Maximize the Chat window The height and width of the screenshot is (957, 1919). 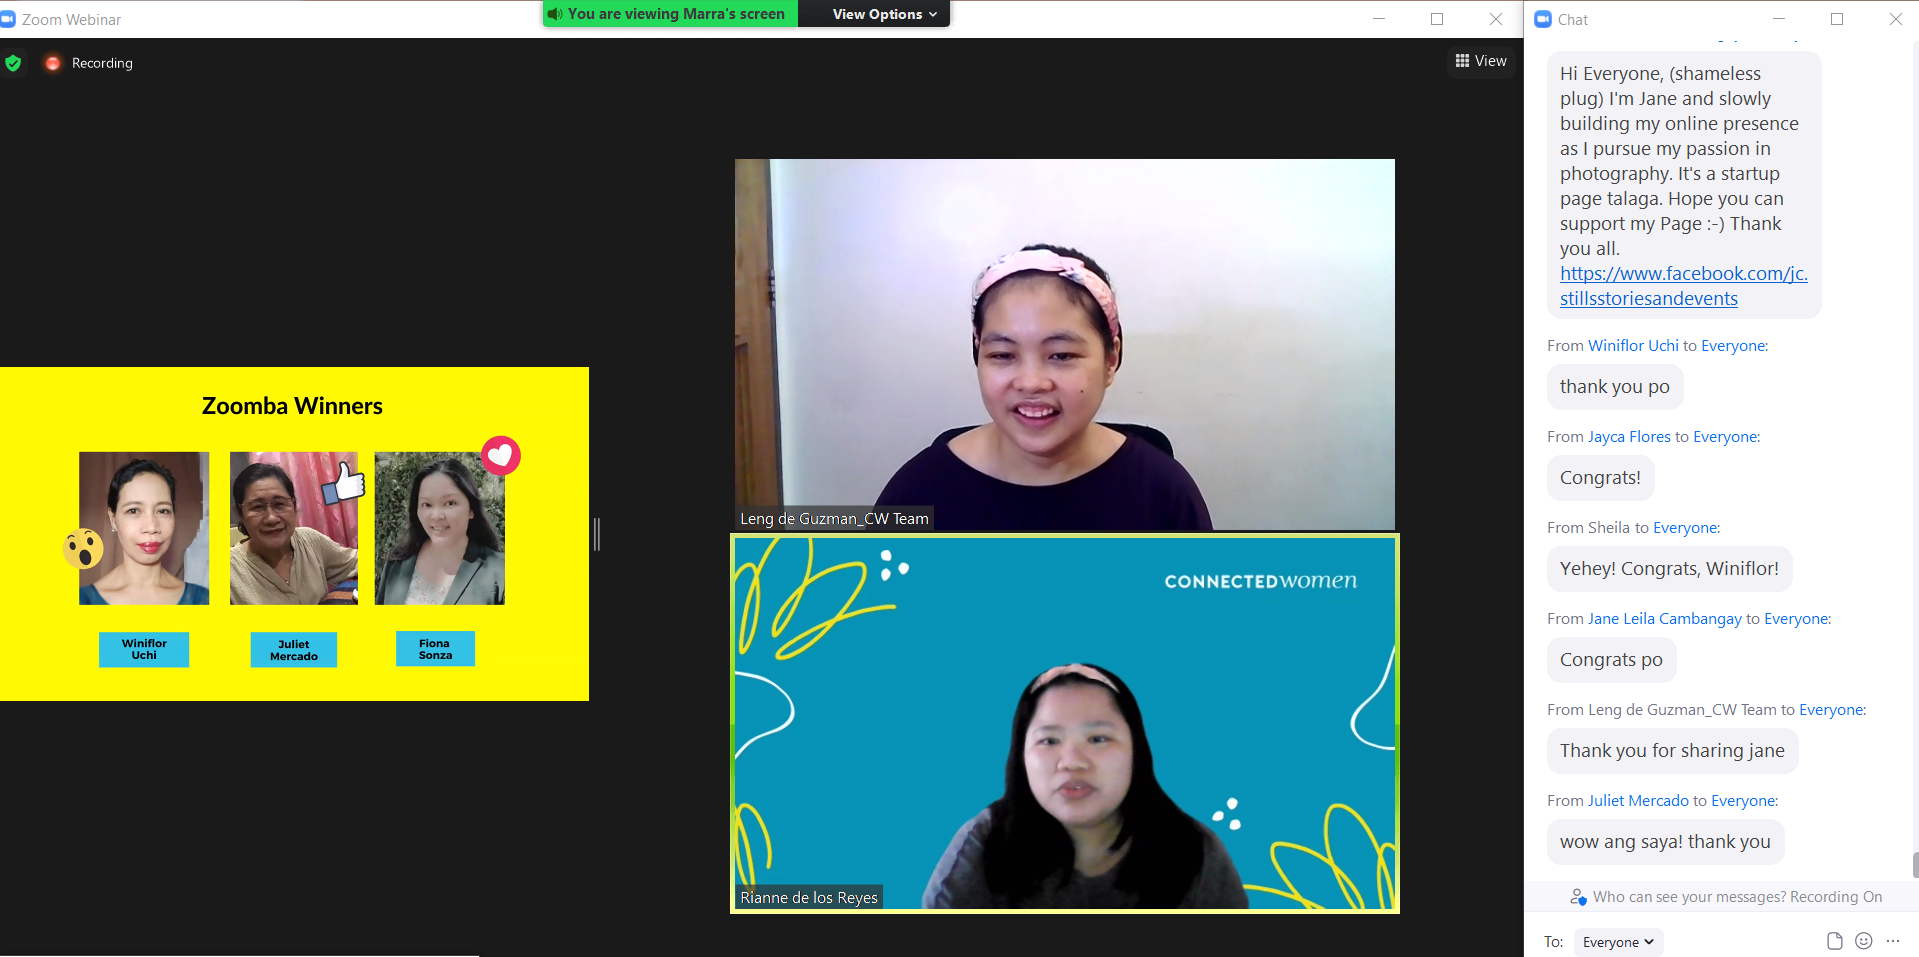point(1837,19)
